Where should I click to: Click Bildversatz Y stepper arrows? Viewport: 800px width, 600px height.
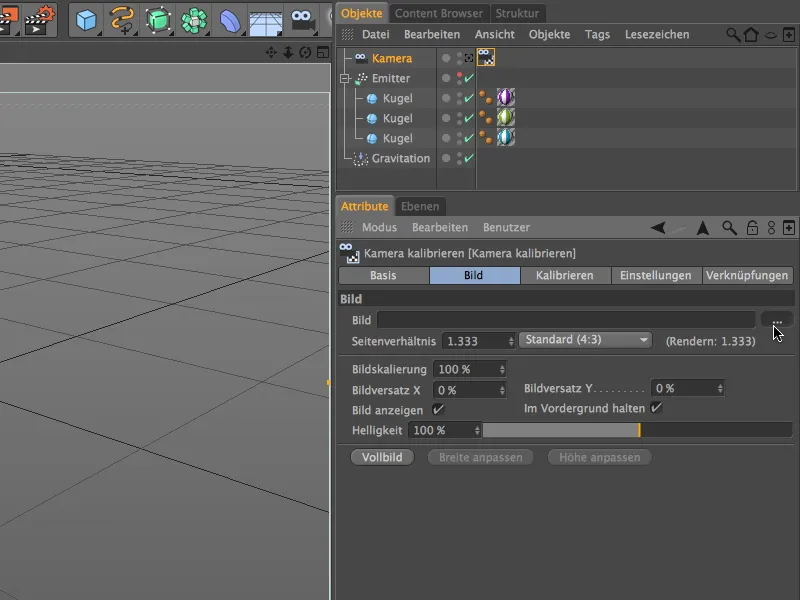coord(720,389)
